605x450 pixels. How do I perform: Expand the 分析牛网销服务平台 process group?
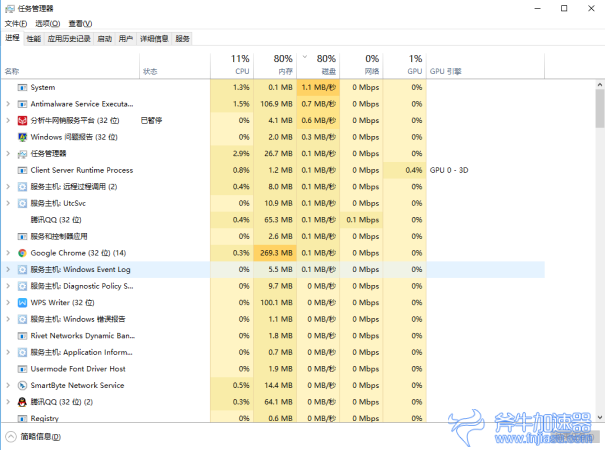tap(8, 121)
